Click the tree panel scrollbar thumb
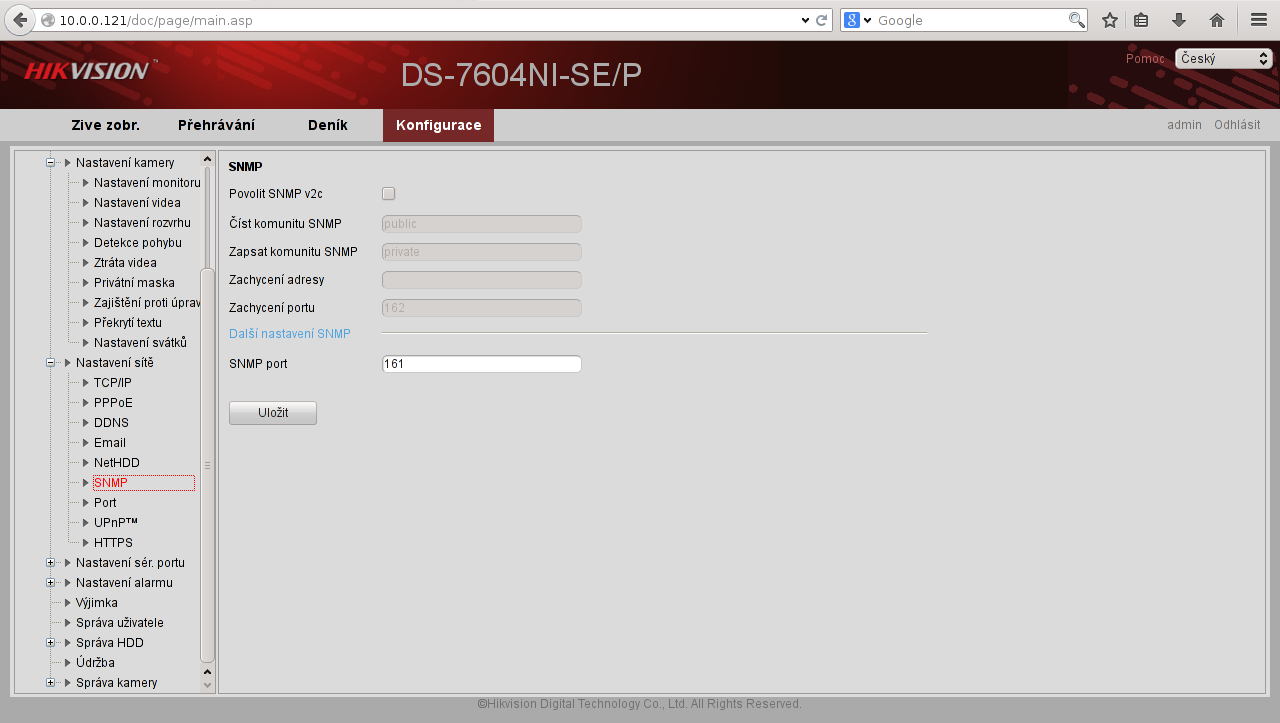 coord(207,465)
